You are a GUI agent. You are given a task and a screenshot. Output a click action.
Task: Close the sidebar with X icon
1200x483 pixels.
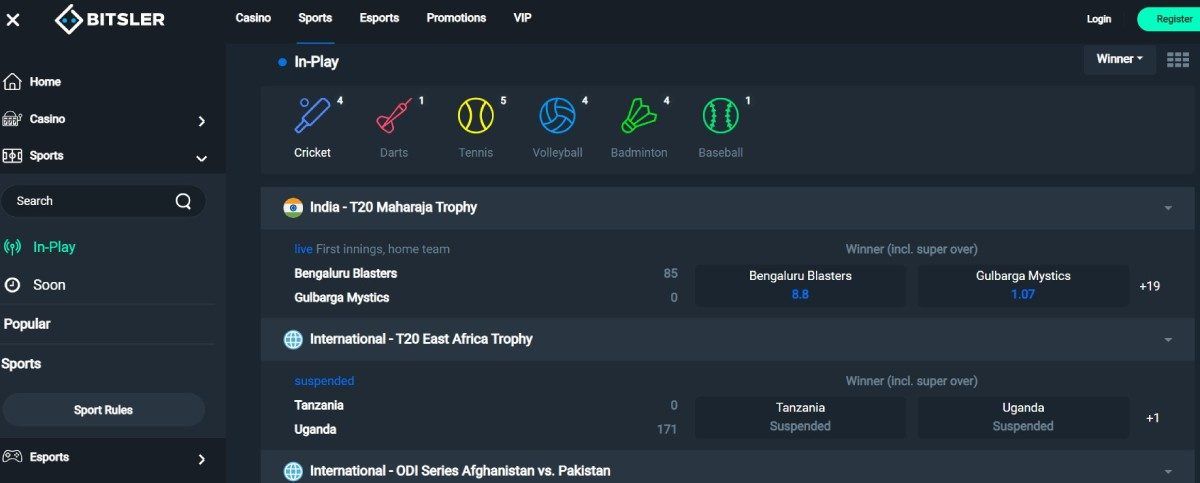point(13,19)
